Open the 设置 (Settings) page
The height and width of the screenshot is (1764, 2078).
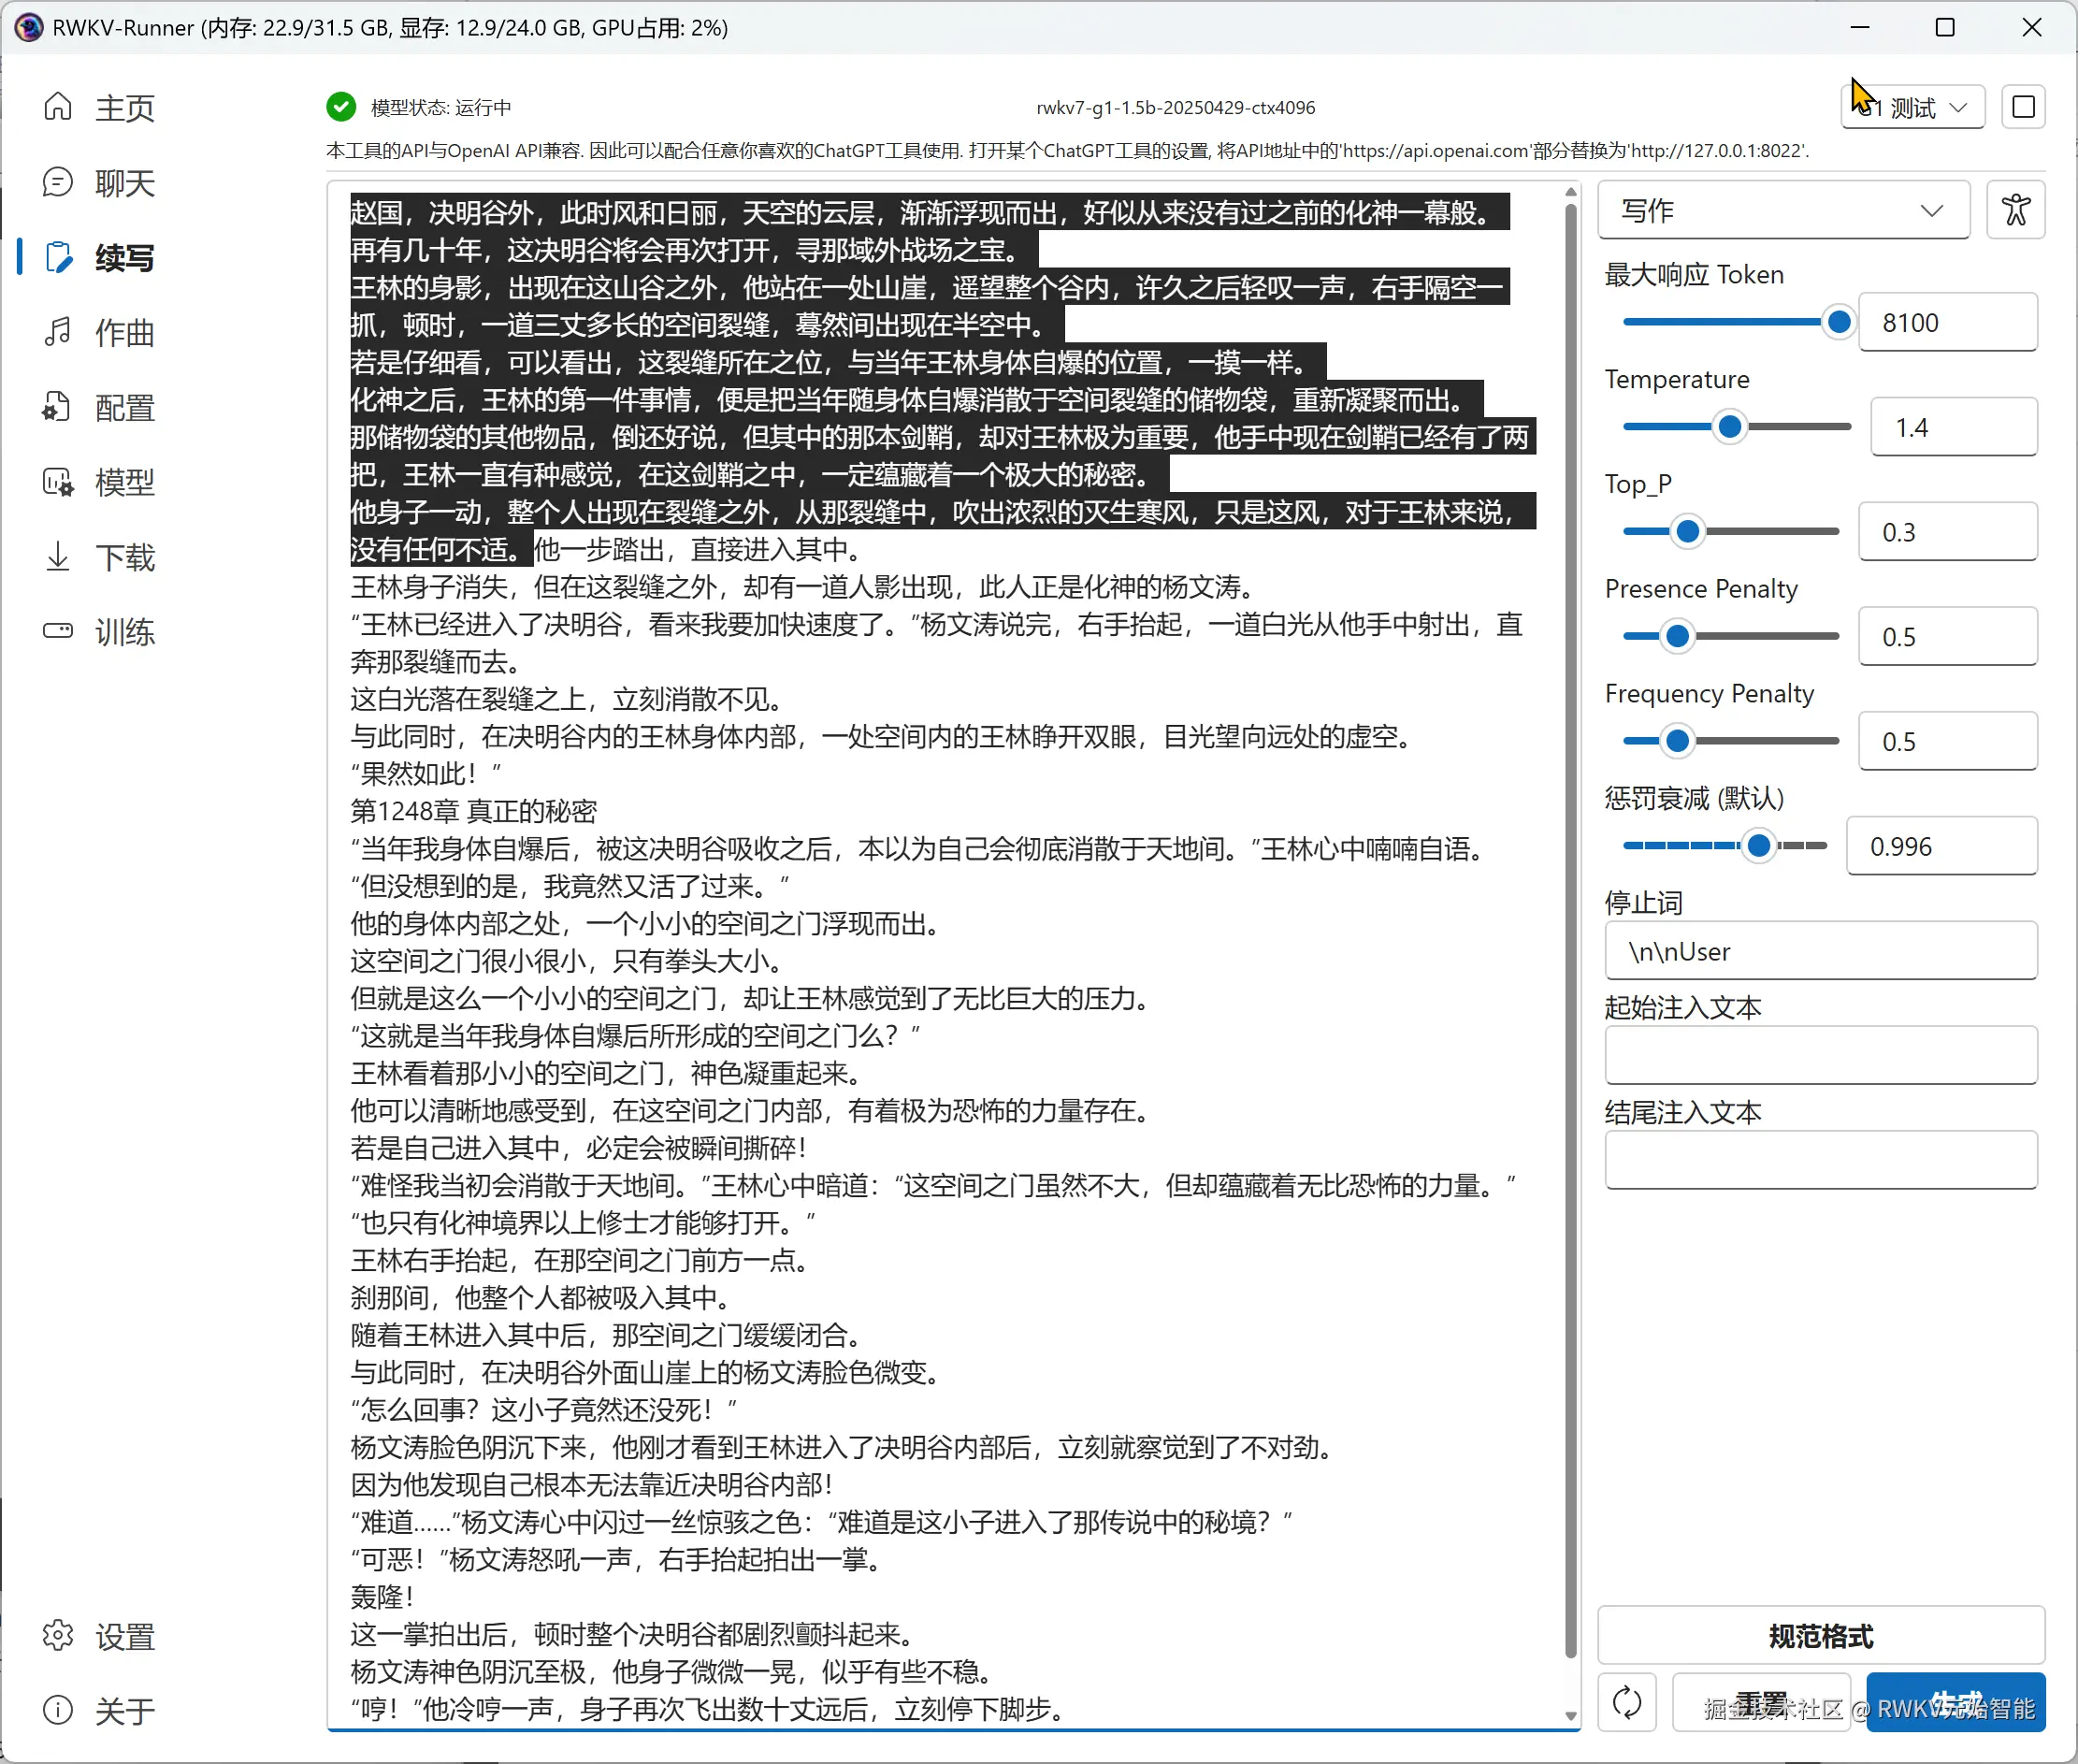click(x=124, y=1635)
